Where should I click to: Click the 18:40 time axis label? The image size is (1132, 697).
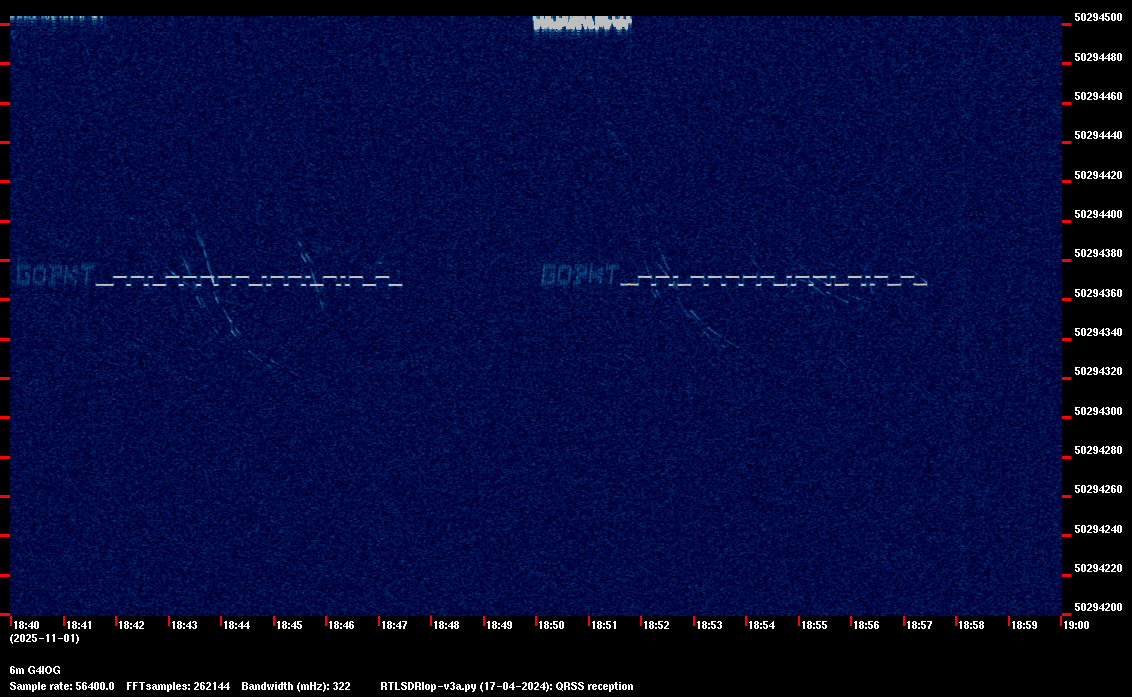pyautogui.click(x=27, y=625)
